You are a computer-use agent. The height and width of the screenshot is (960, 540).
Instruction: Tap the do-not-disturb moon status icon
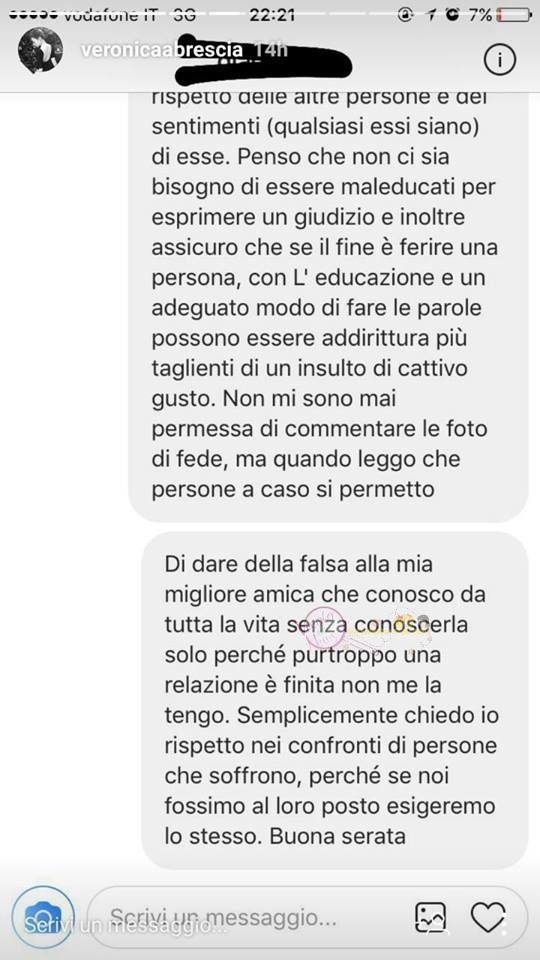[x=452, y=15]
